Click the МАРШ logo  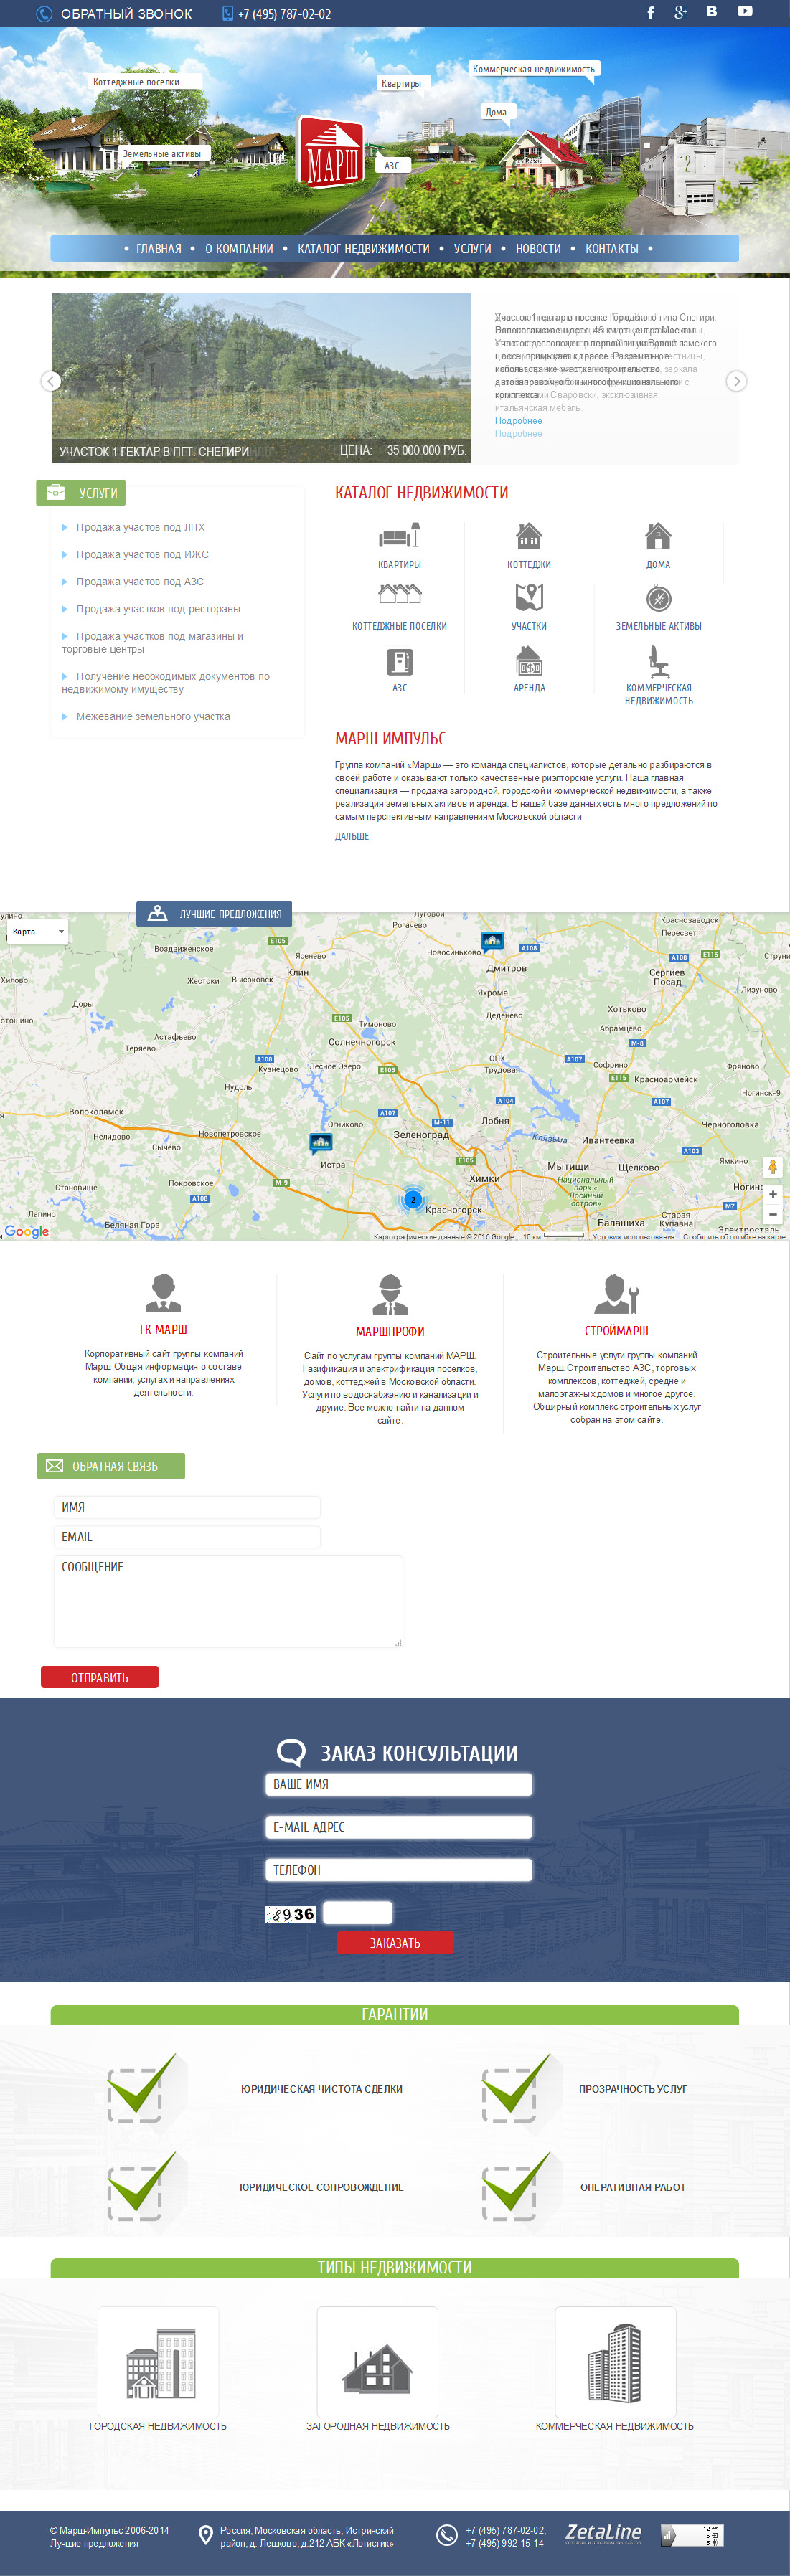[x=332, y=152]
